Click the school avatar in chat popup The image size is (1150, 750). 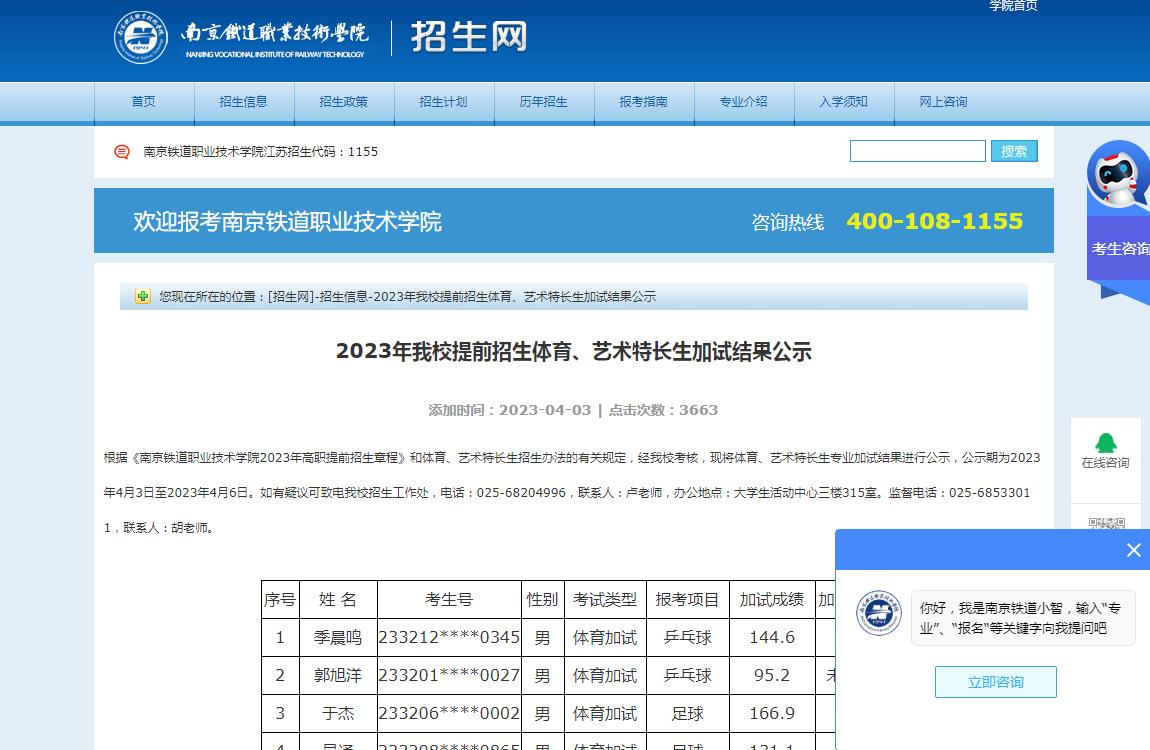(879, 612)
